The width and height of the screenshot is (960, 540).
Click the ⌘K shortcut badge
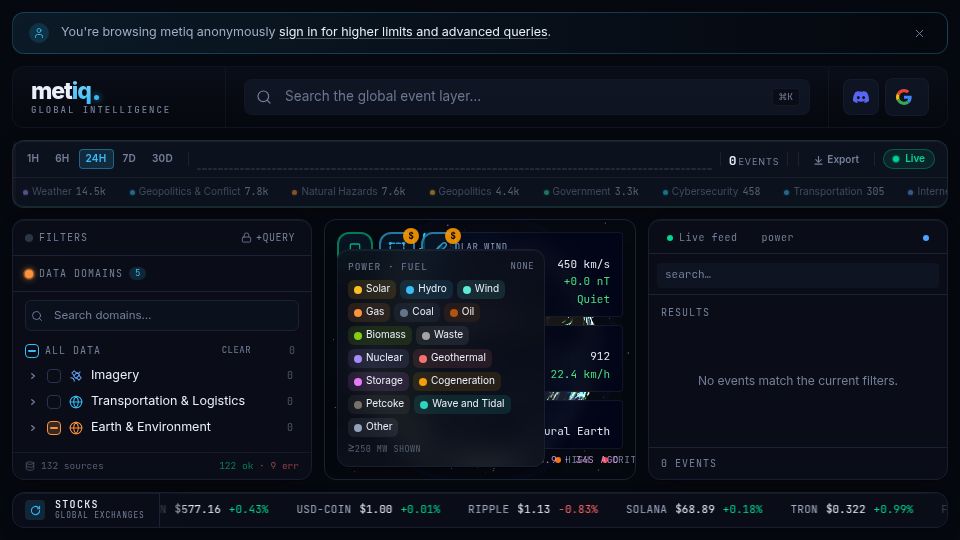click(x=785, y=97)
